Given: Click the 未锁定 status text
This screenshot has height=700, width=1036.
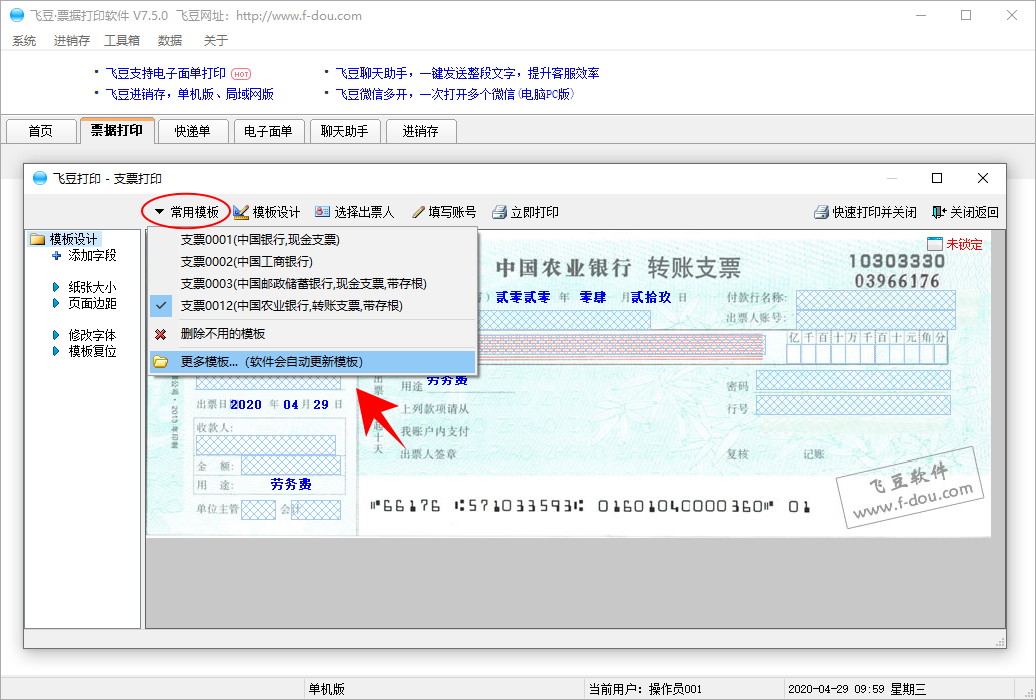Looking at the screenshot, I should coord(964,244).
